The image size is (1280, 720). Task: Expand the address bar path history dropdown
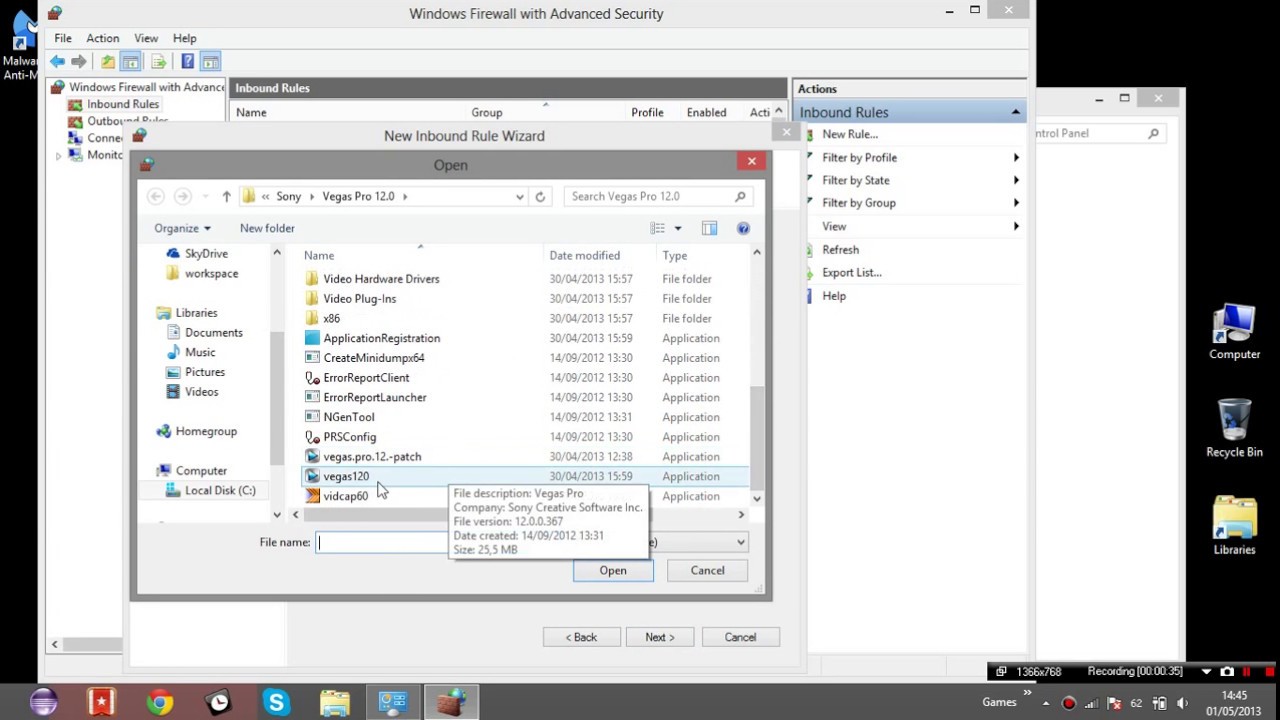pos(520,197)
